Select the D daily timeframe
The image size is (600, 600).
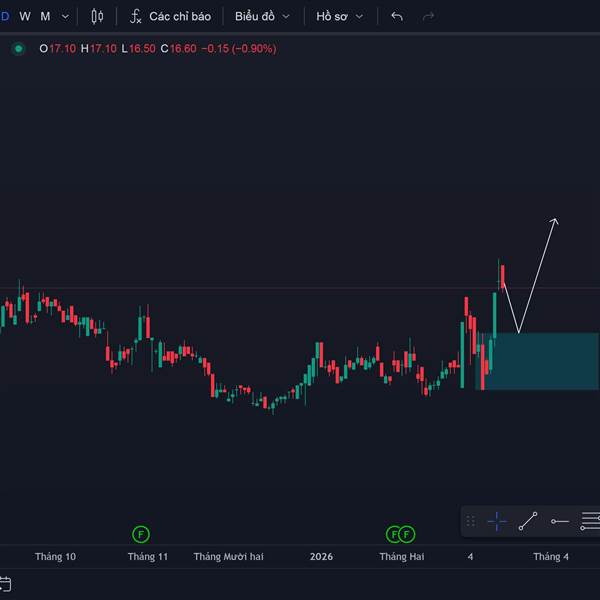[x=5, y=16]
